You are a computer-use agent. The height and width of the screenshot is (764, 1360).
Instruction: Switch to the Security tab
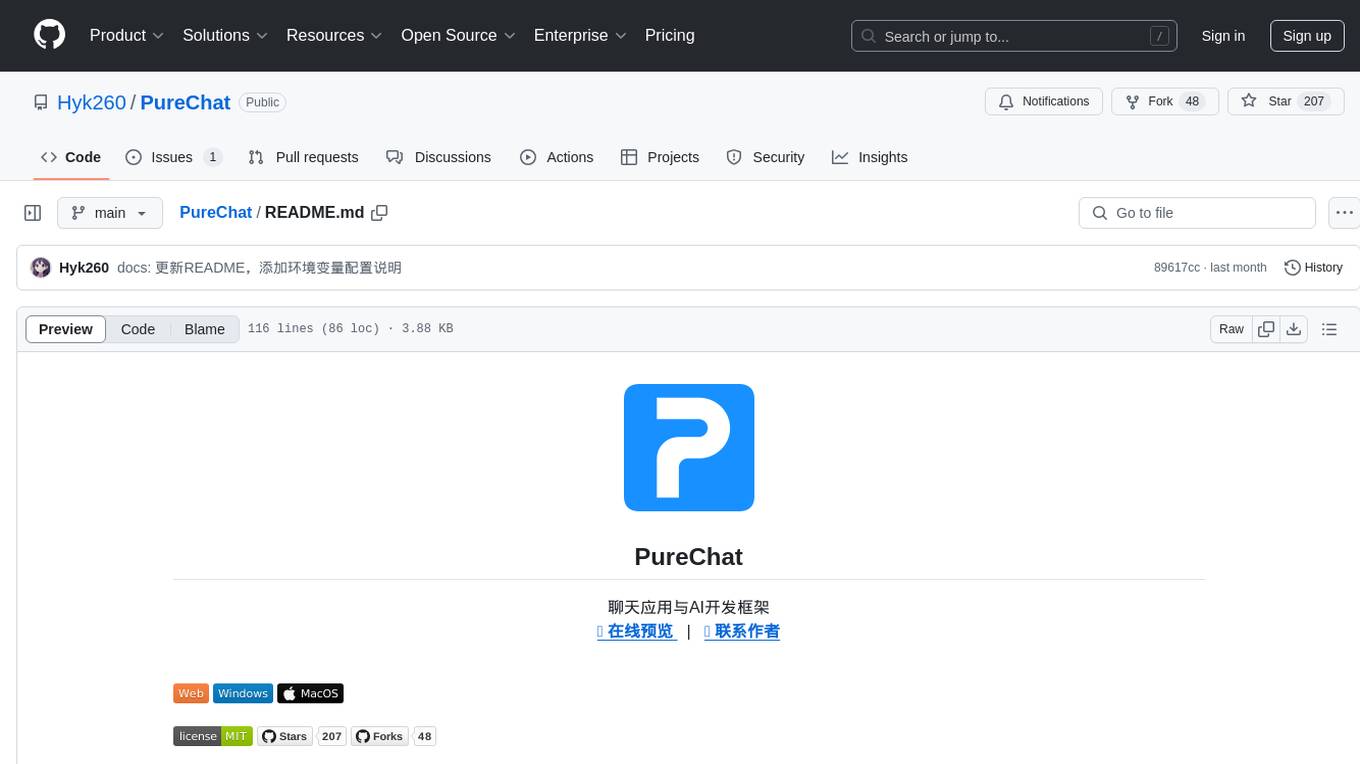tap(765, 157)
